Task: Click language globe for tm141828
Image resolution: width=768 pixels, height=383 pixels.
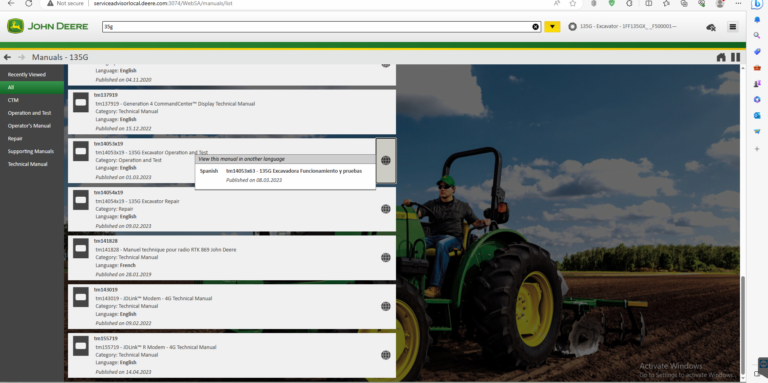Action: coord(386,258)
